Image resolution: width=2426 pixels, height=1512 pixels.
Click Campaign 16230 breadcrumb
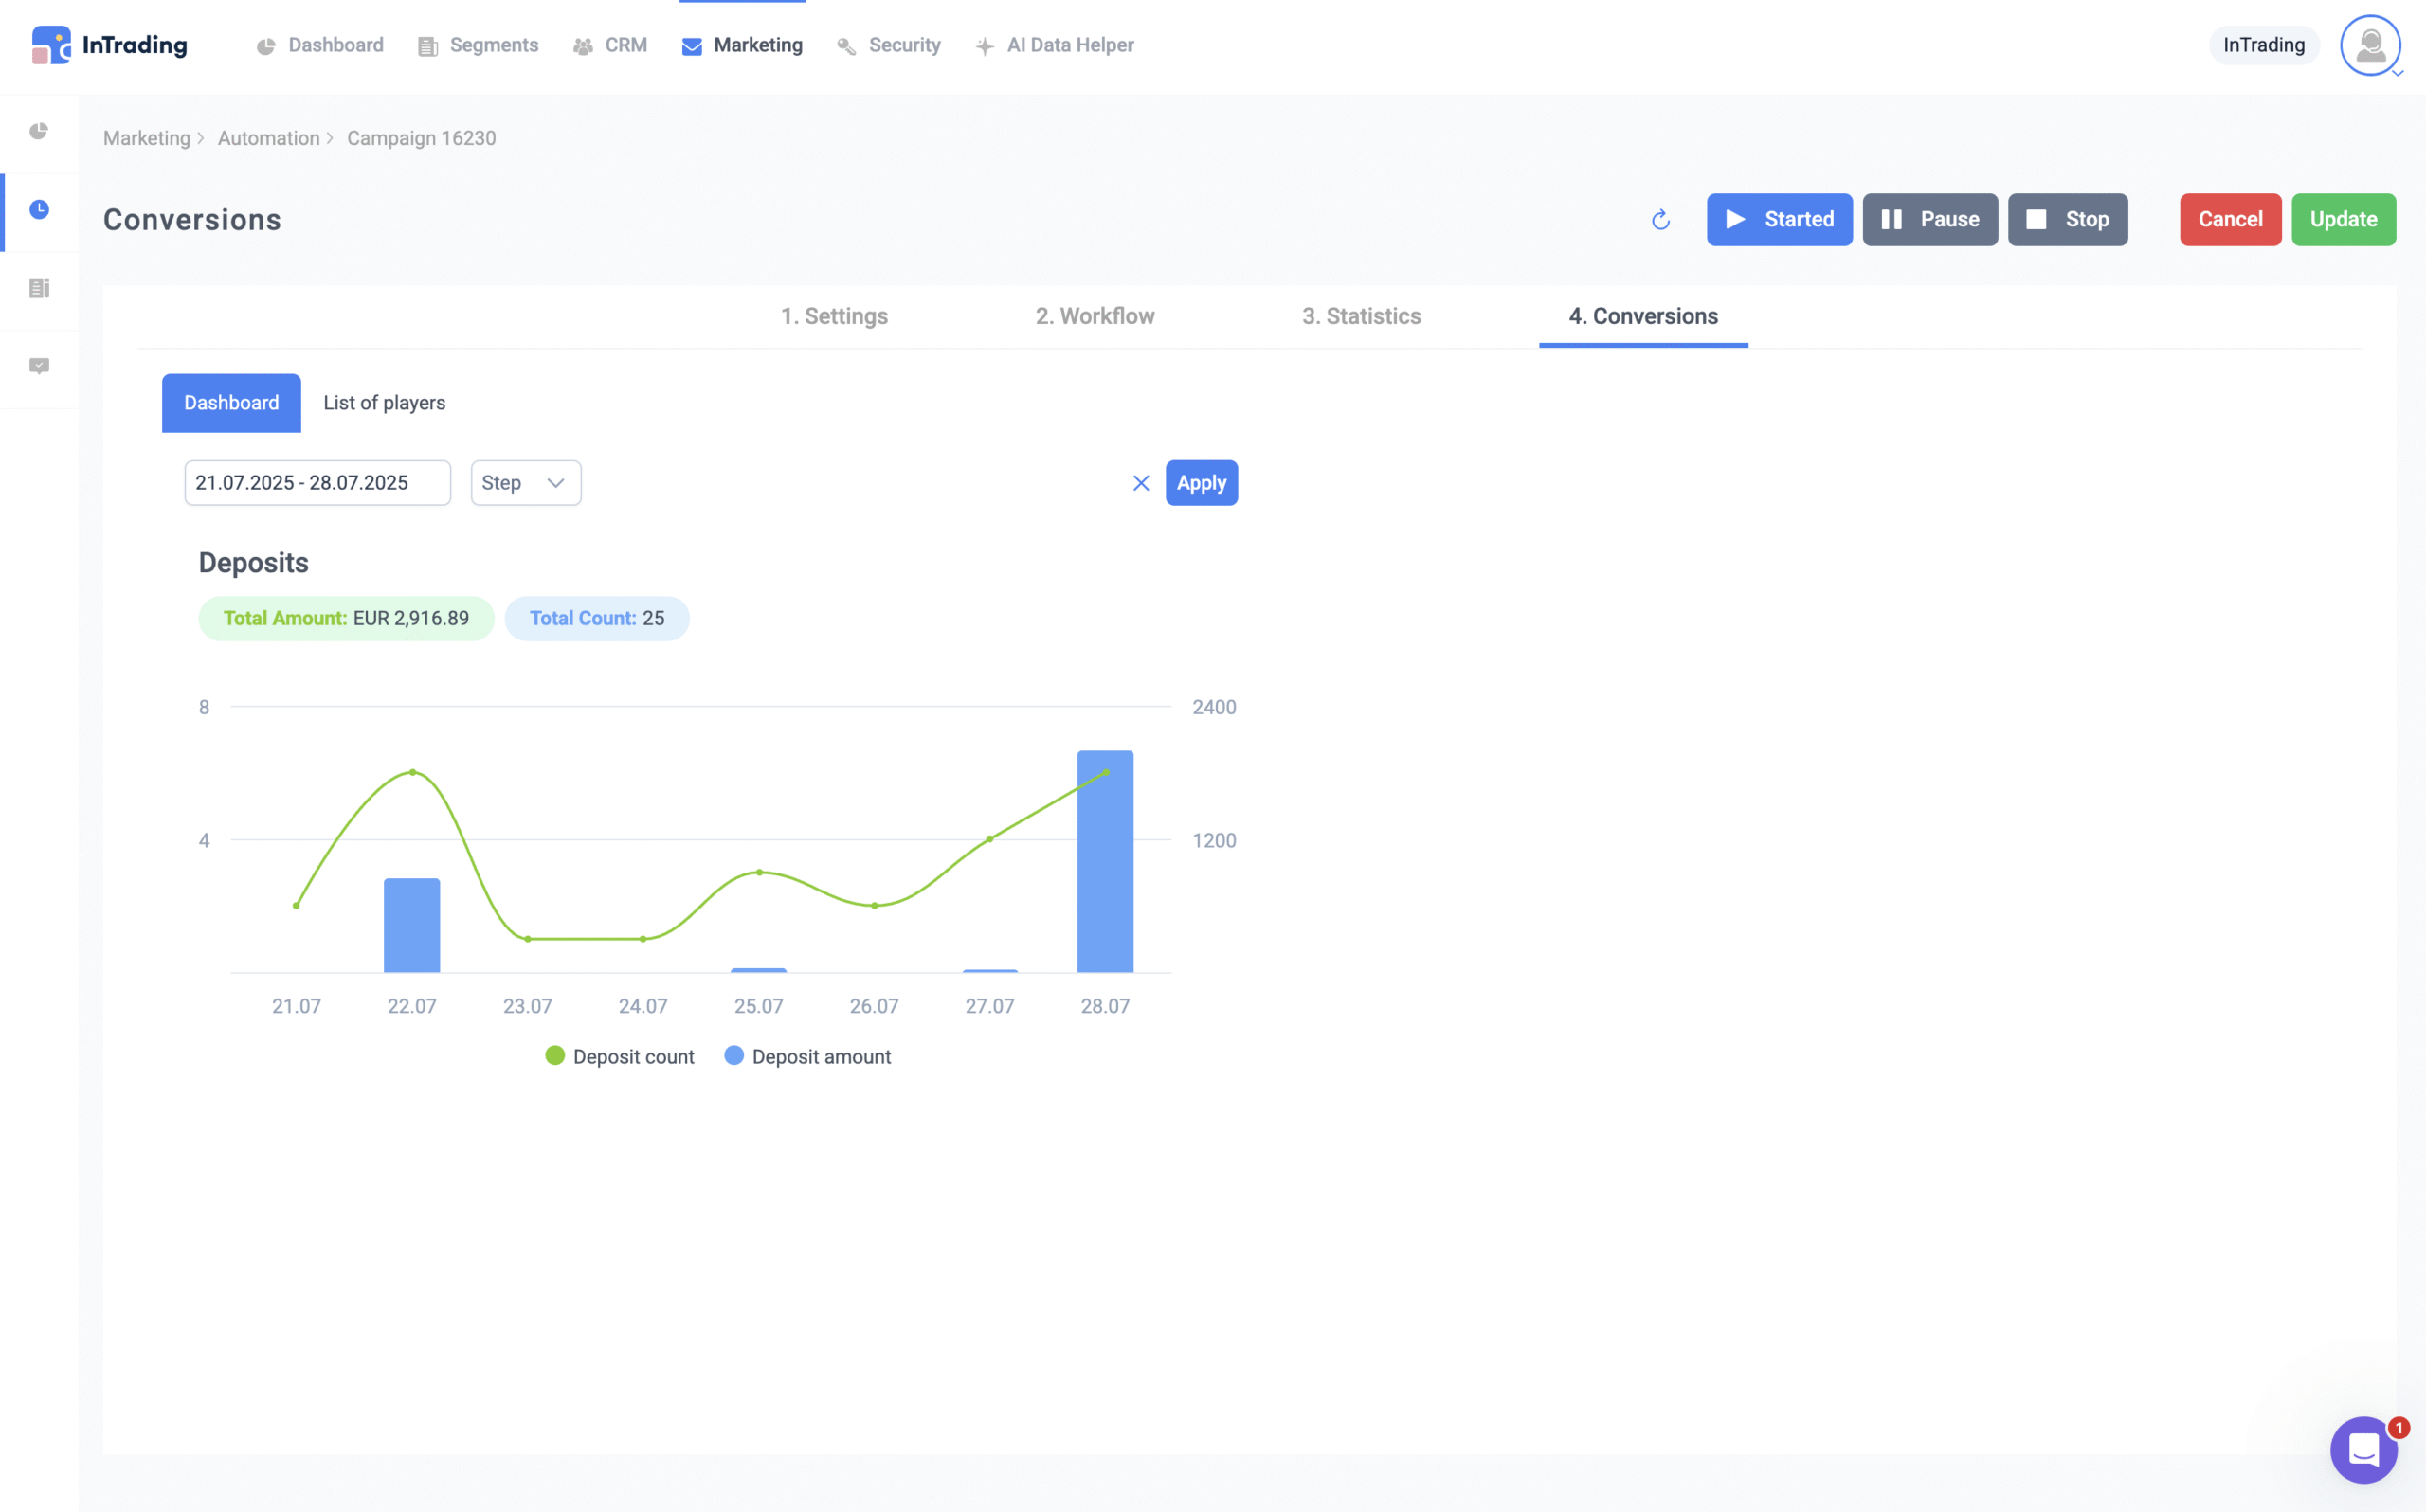click(x=421, y=138)
